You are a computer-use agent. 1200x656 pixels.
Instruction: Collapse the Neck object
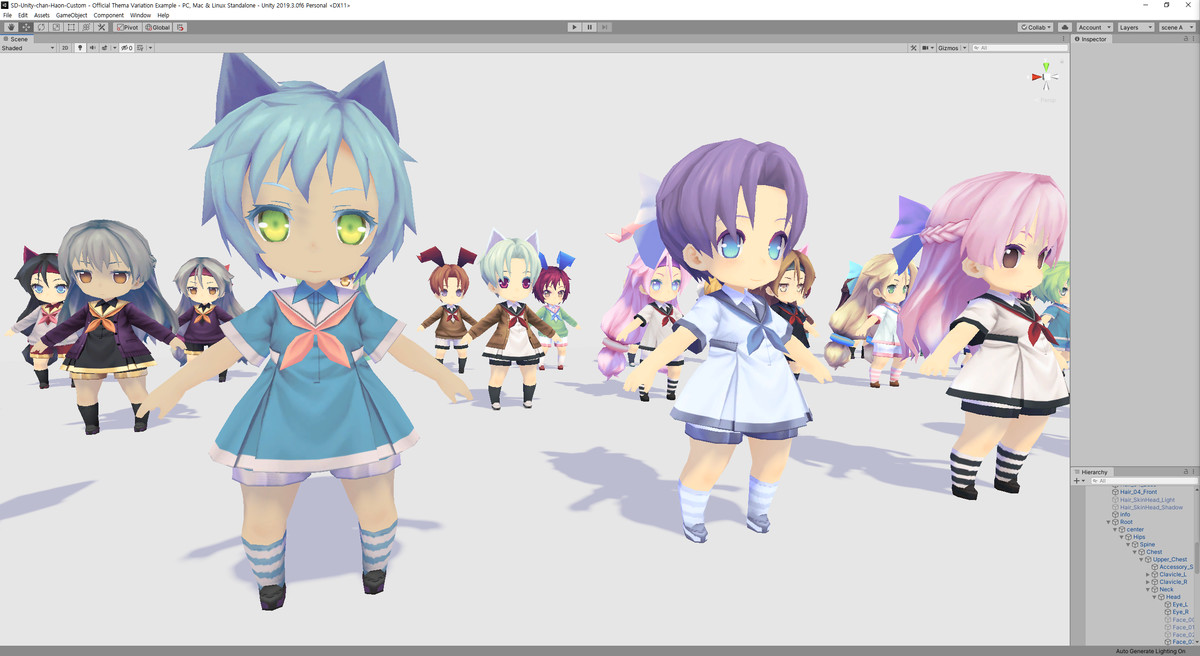pos(1148,590)
